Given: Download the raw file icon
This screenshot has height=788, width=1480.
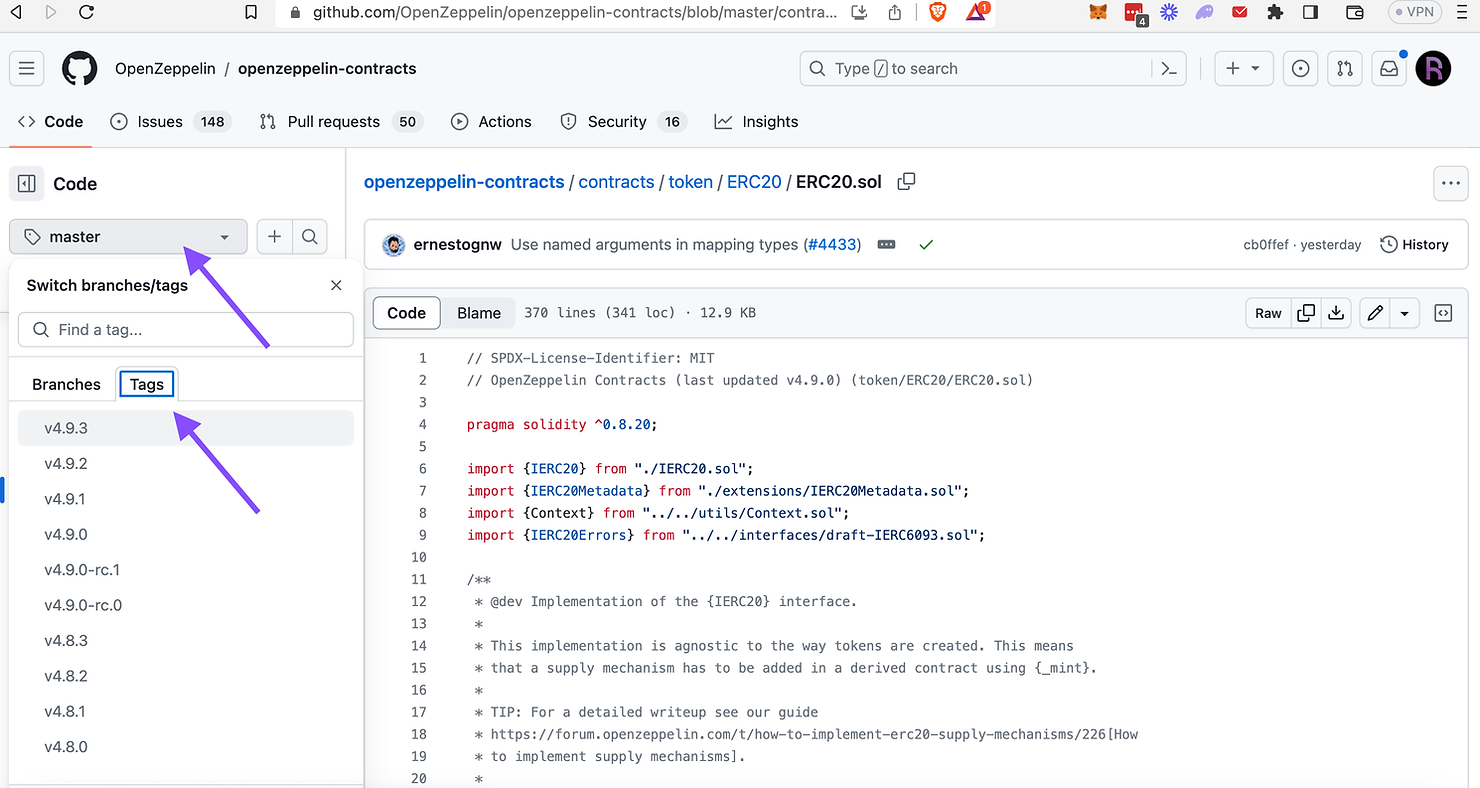Looking at the screenshot, I should pos(1336,313).
